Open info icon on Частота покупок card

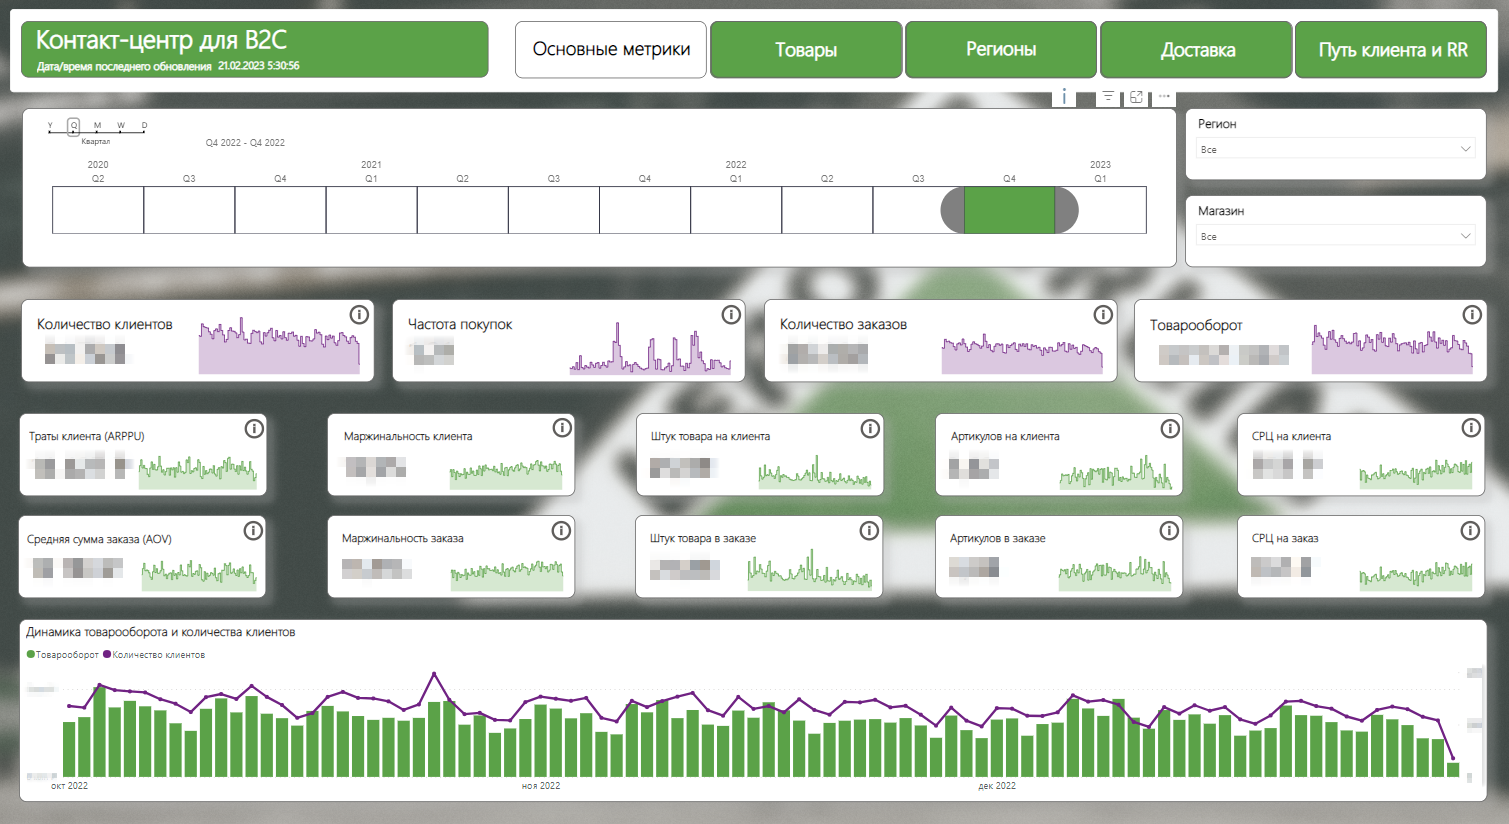pyautogui.click(x=731, y=315)
